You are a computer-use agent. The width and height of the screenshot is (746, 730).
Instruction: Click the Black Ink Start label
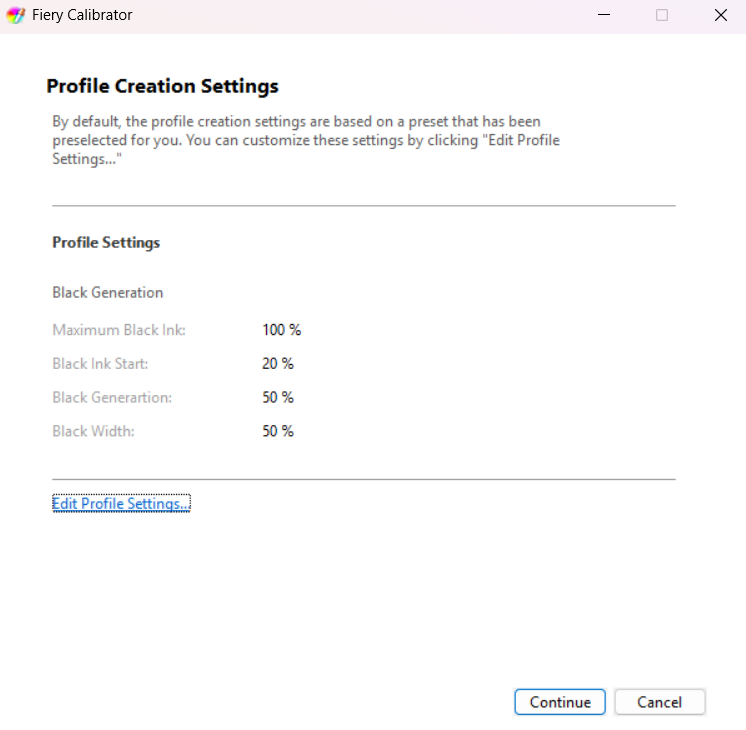click(x=101, y=364)
